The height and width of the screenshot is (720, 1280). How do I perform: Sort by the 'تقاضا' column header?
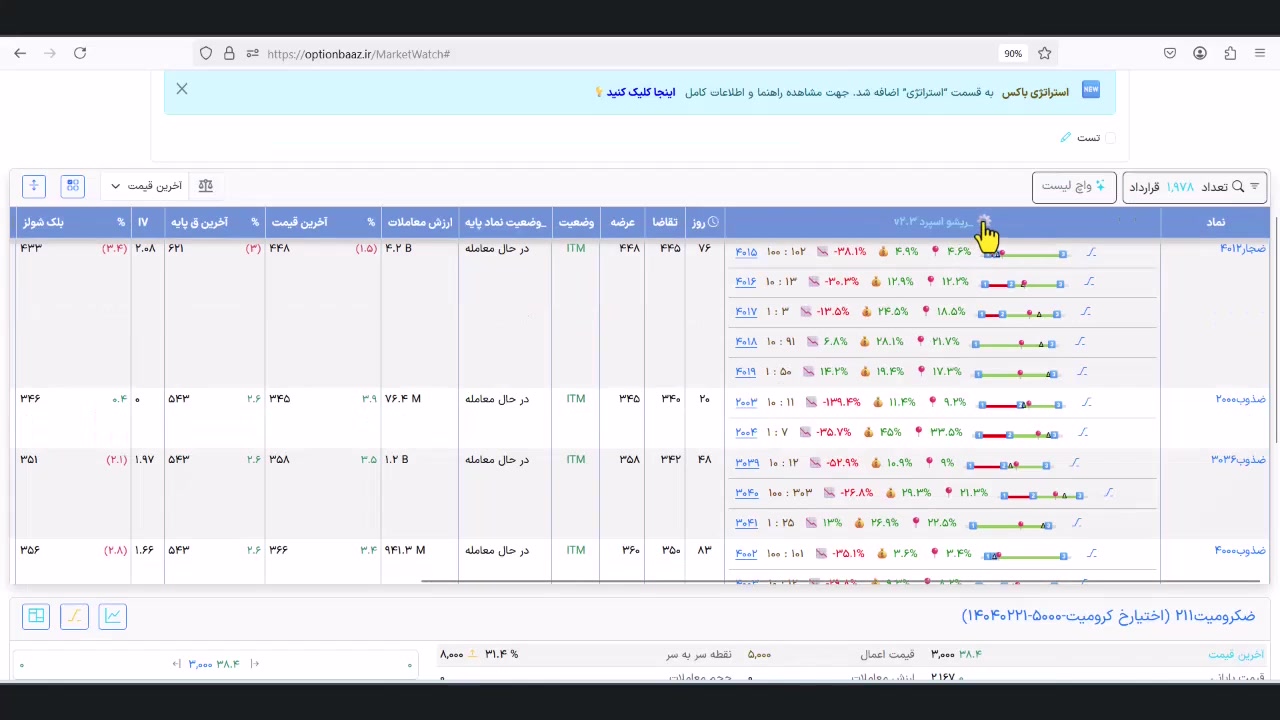click(x=665, y=222)
